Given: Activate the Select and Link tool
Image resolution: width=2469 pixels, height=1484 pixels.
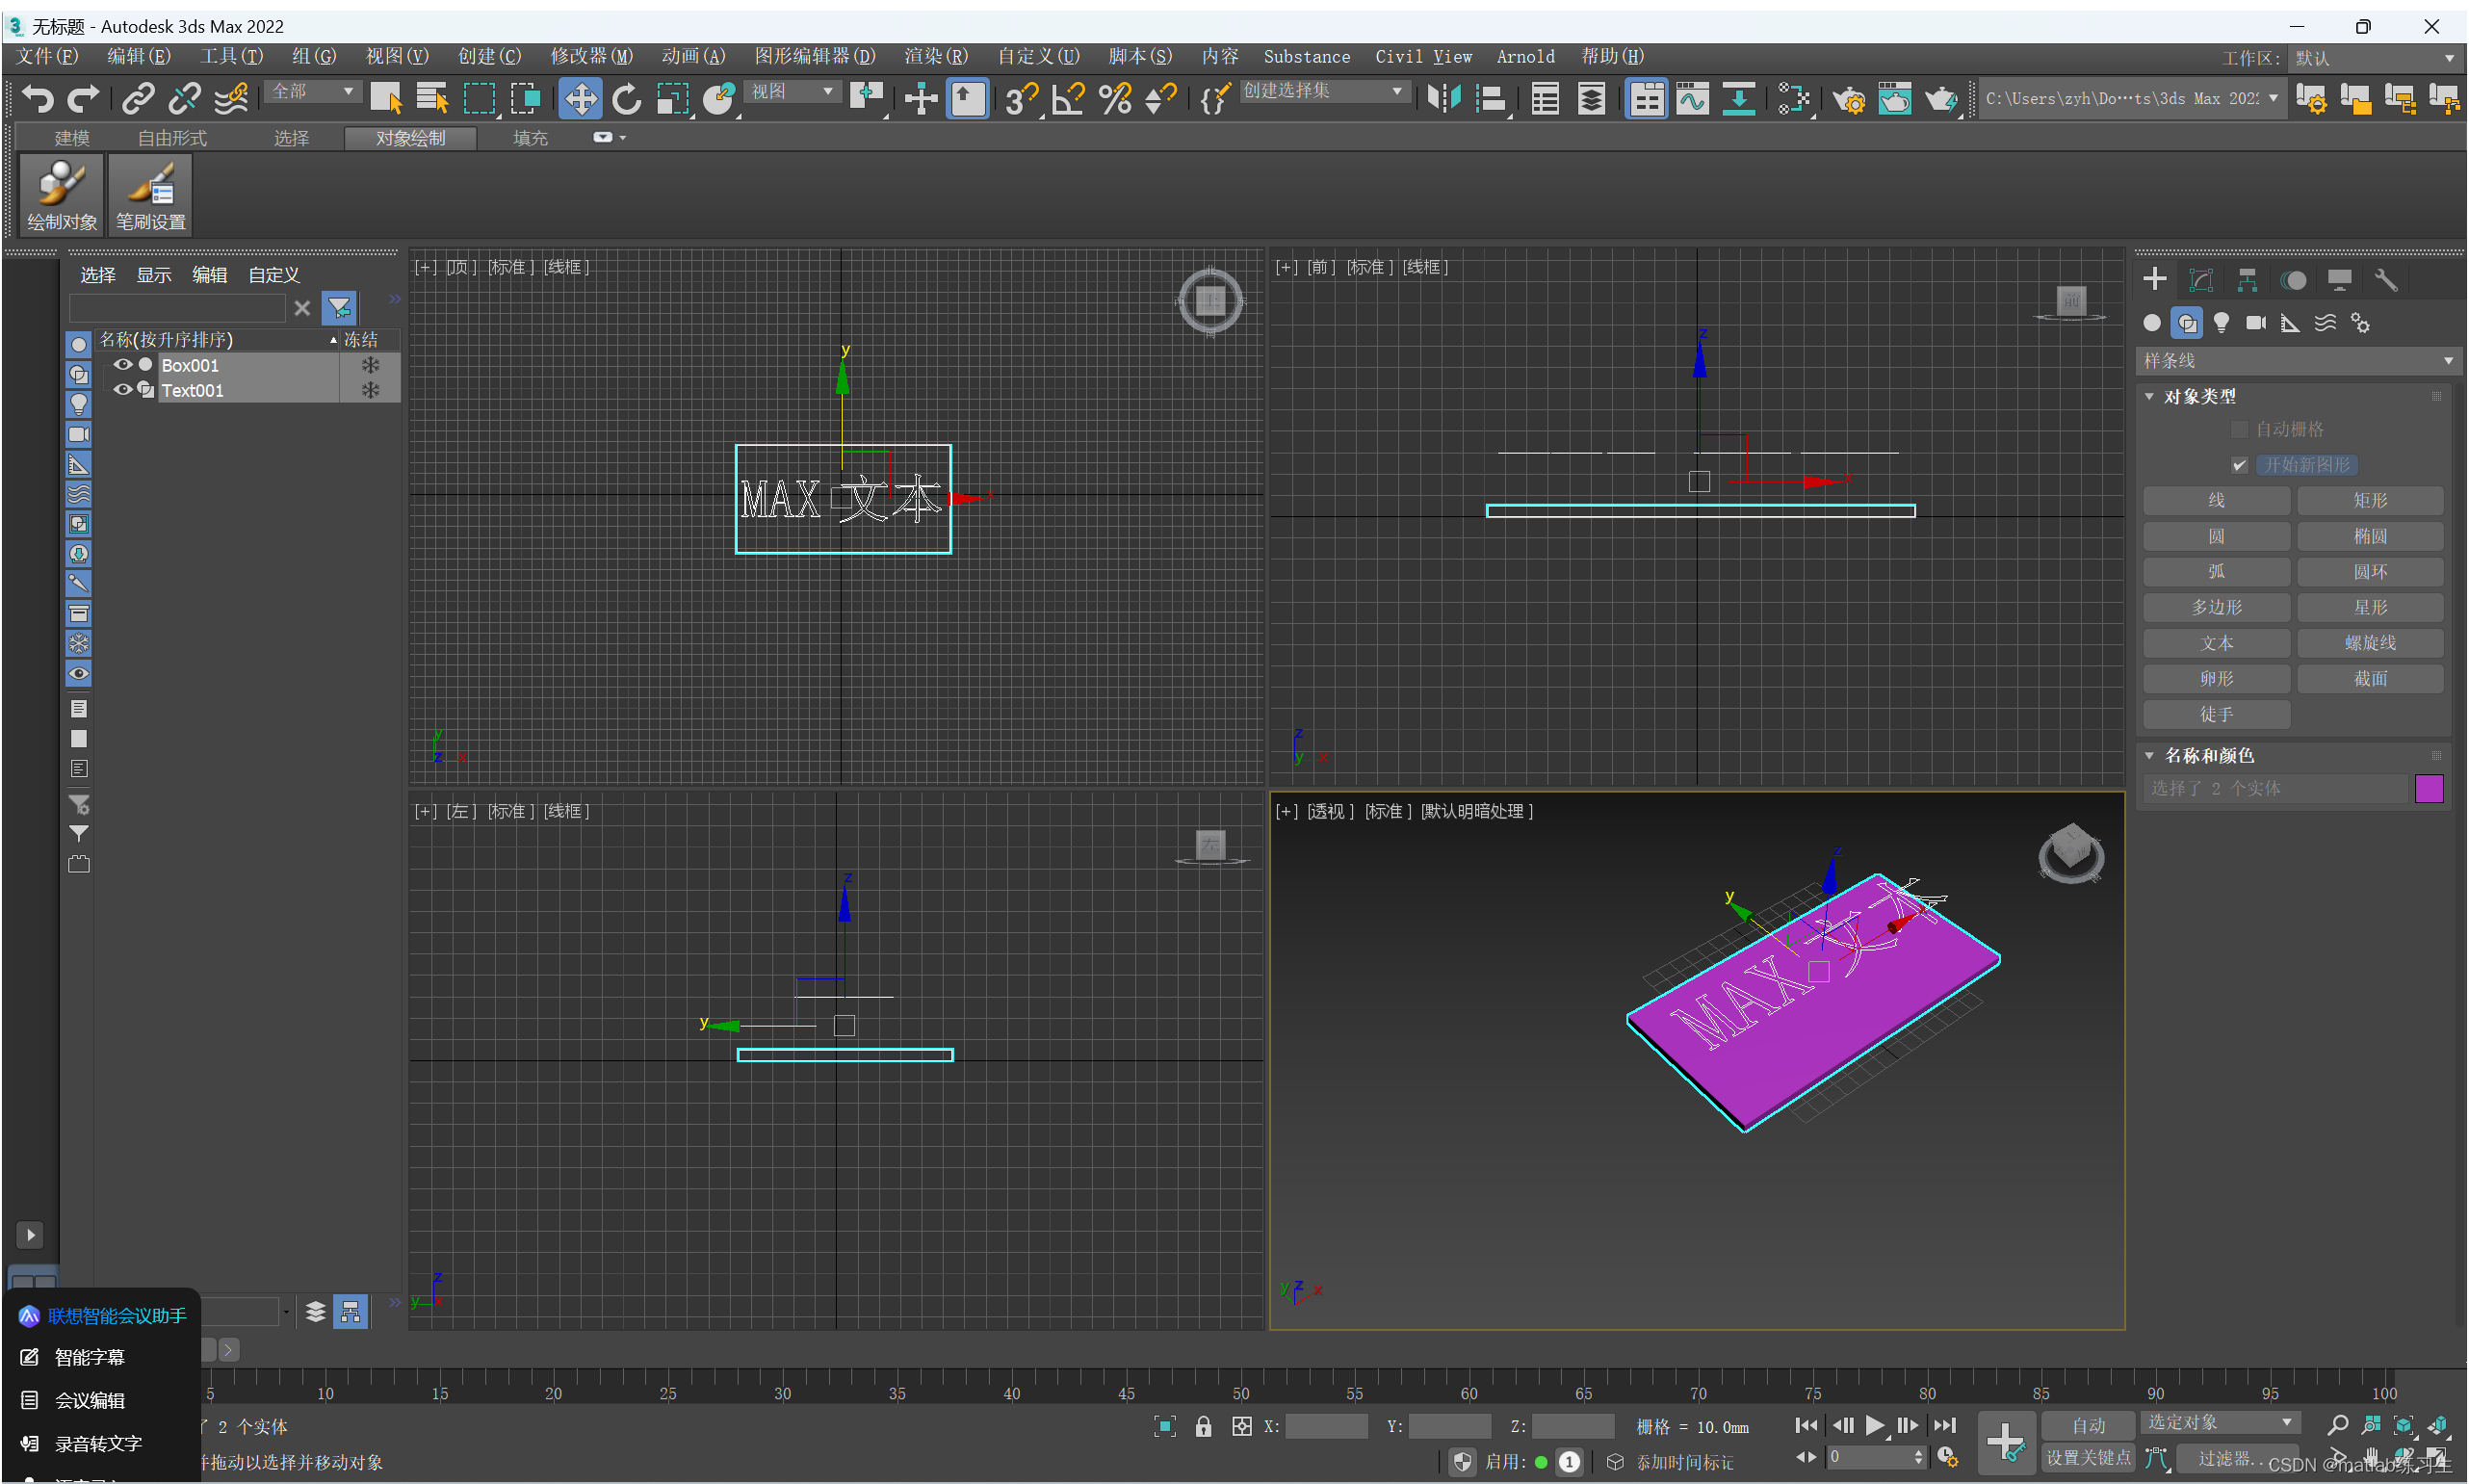Looking at the screenshot, I should pos(137,98).
